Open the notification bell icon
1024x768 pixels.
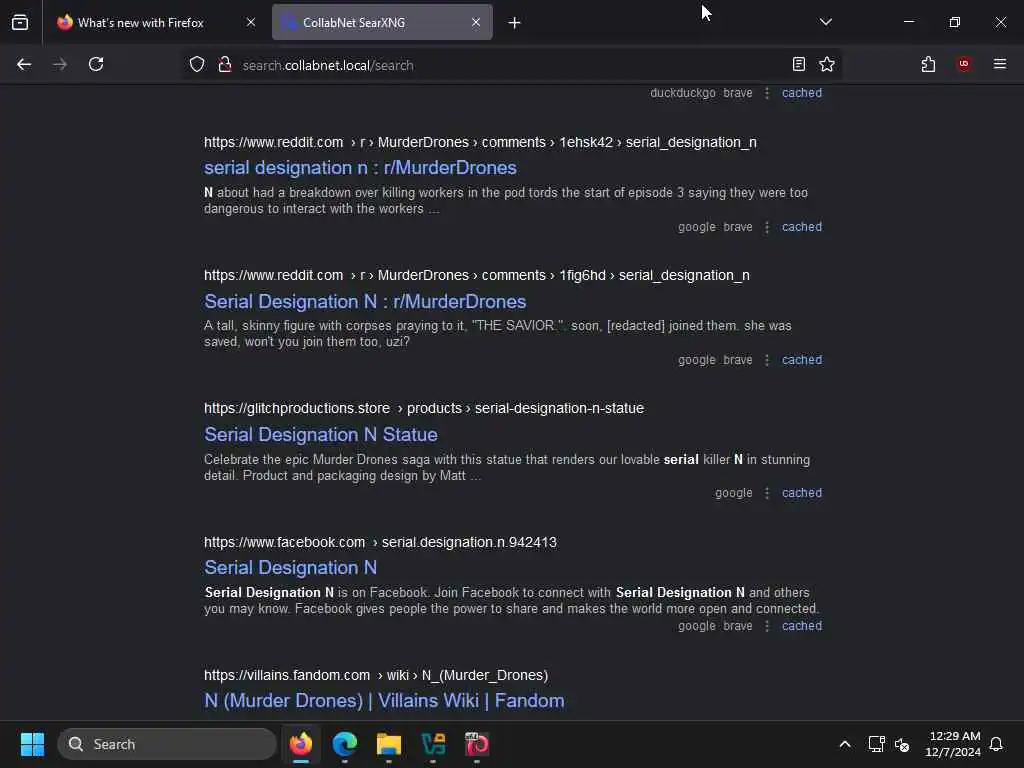click(996, 744)
